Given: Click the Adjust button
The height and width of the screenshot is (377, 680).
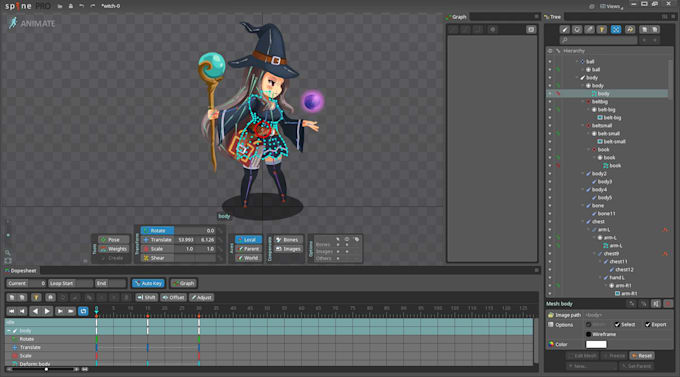Looking at the screenshot, I should pyautogui.click(x=201, y=297).
